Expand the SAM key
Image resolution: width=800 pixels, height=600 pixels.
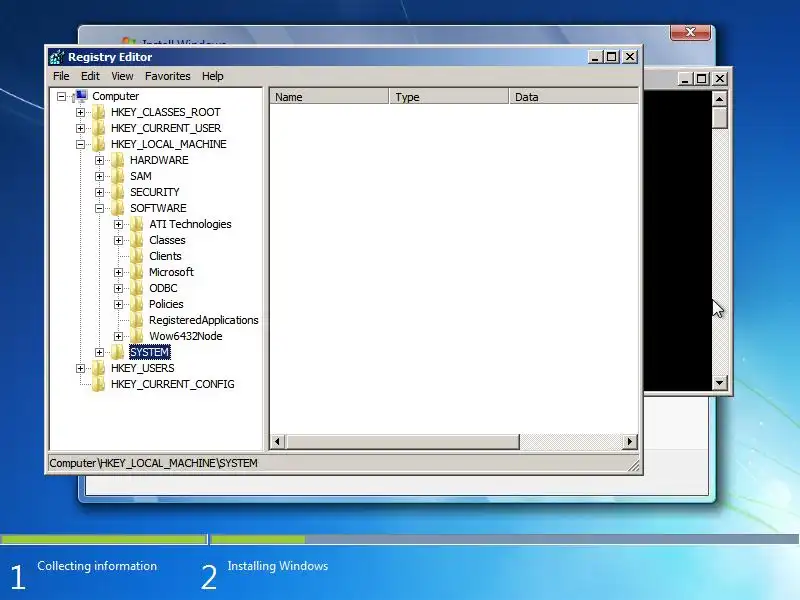point(99,176)
